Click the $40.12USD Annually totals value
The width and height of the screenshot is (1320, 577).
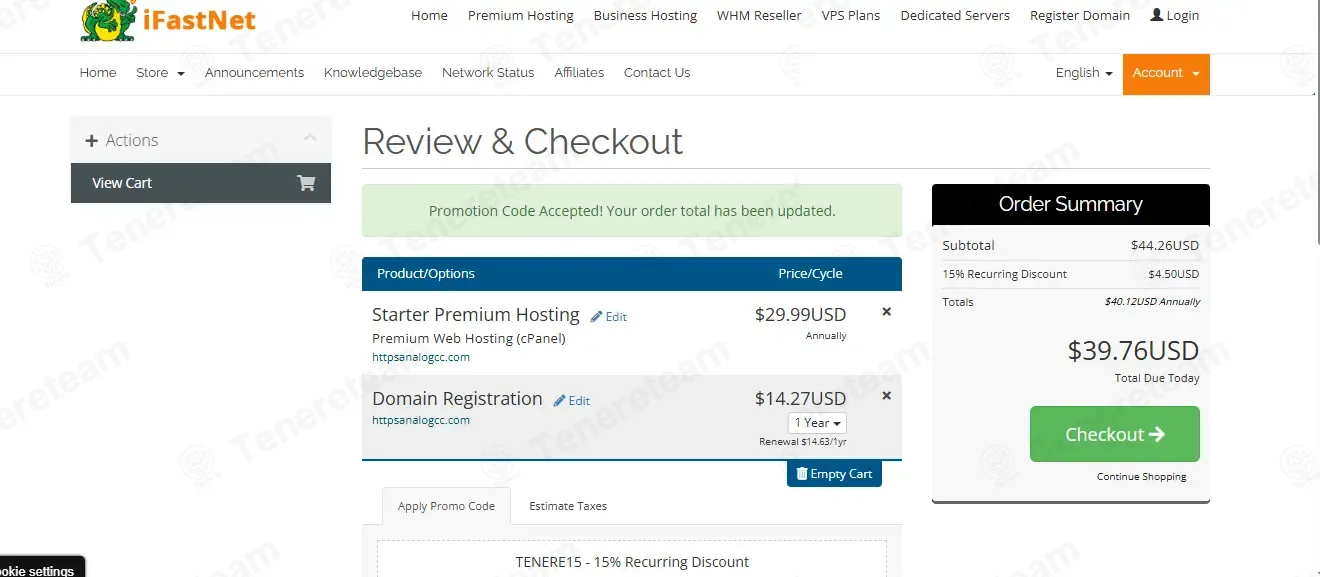1152,301
